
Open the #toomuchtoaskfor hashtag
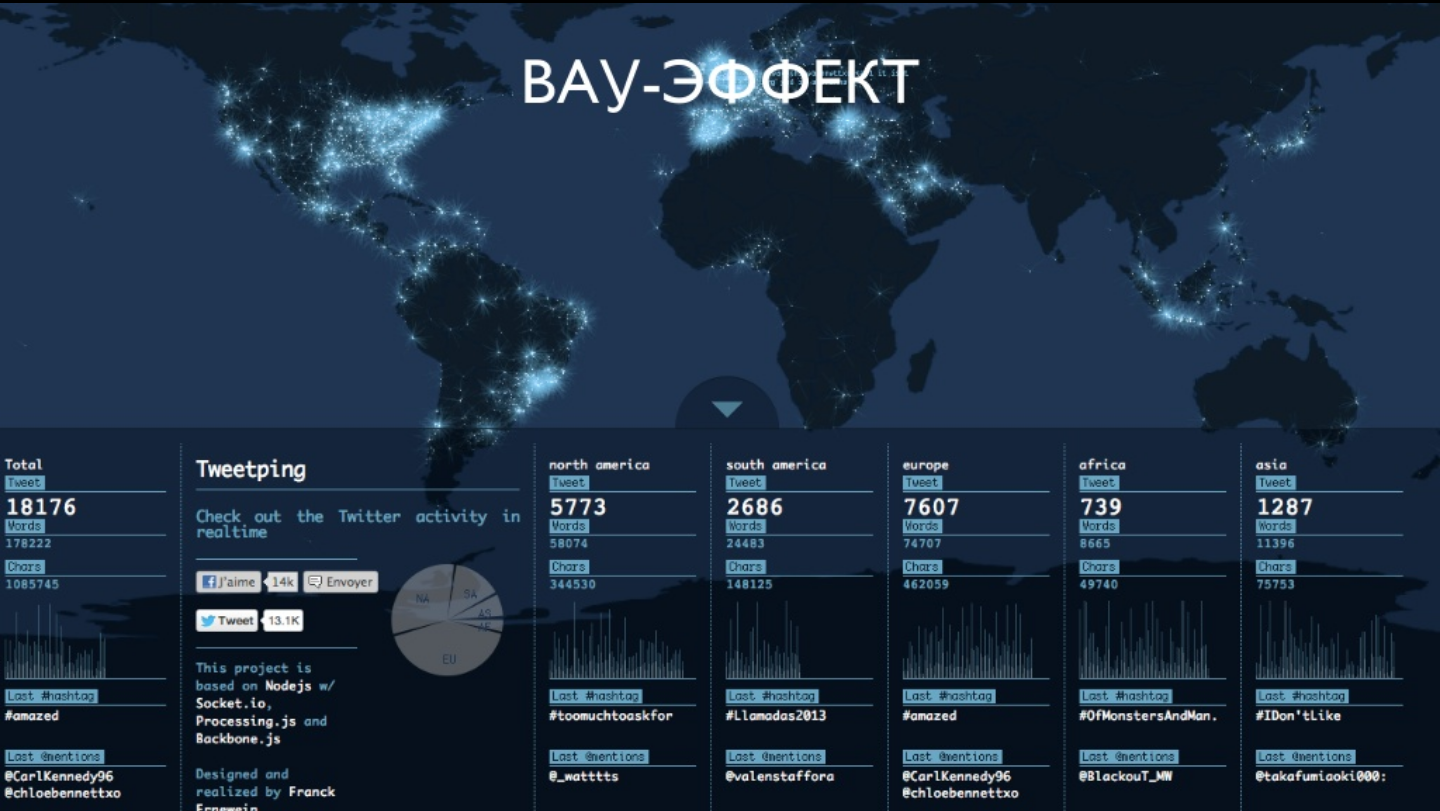pyautogui.click(x=611, y=716)
